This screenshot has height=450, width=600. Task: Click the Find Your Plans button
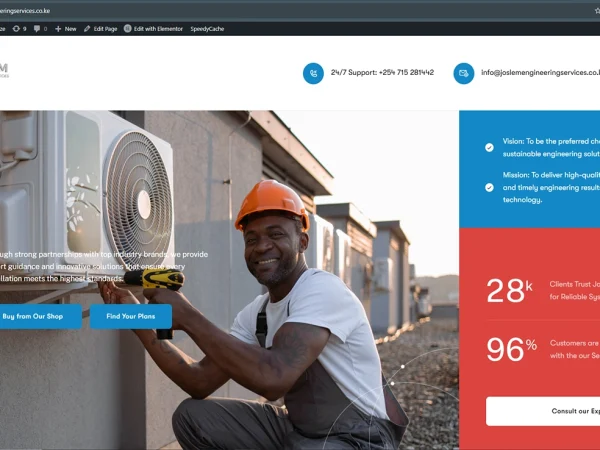point(131,316)
